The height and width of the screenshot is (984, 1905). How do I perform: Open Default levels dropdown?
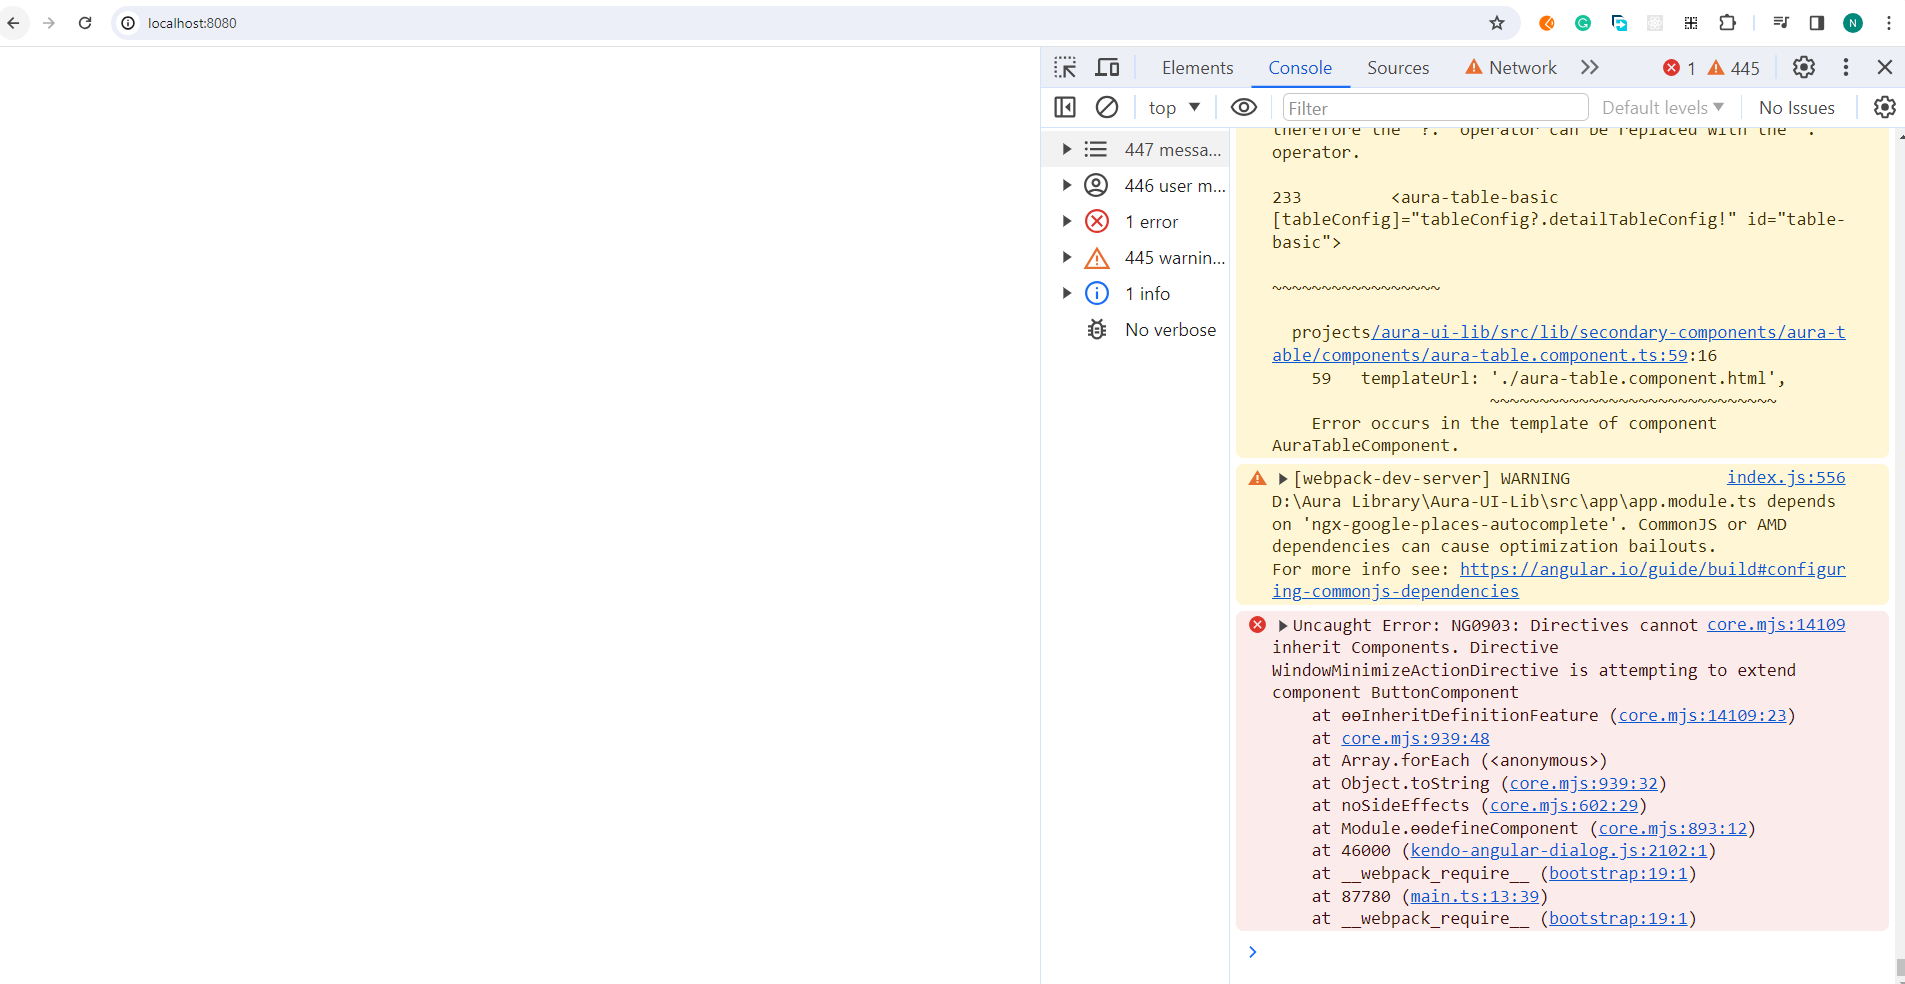click(1662, 107)
